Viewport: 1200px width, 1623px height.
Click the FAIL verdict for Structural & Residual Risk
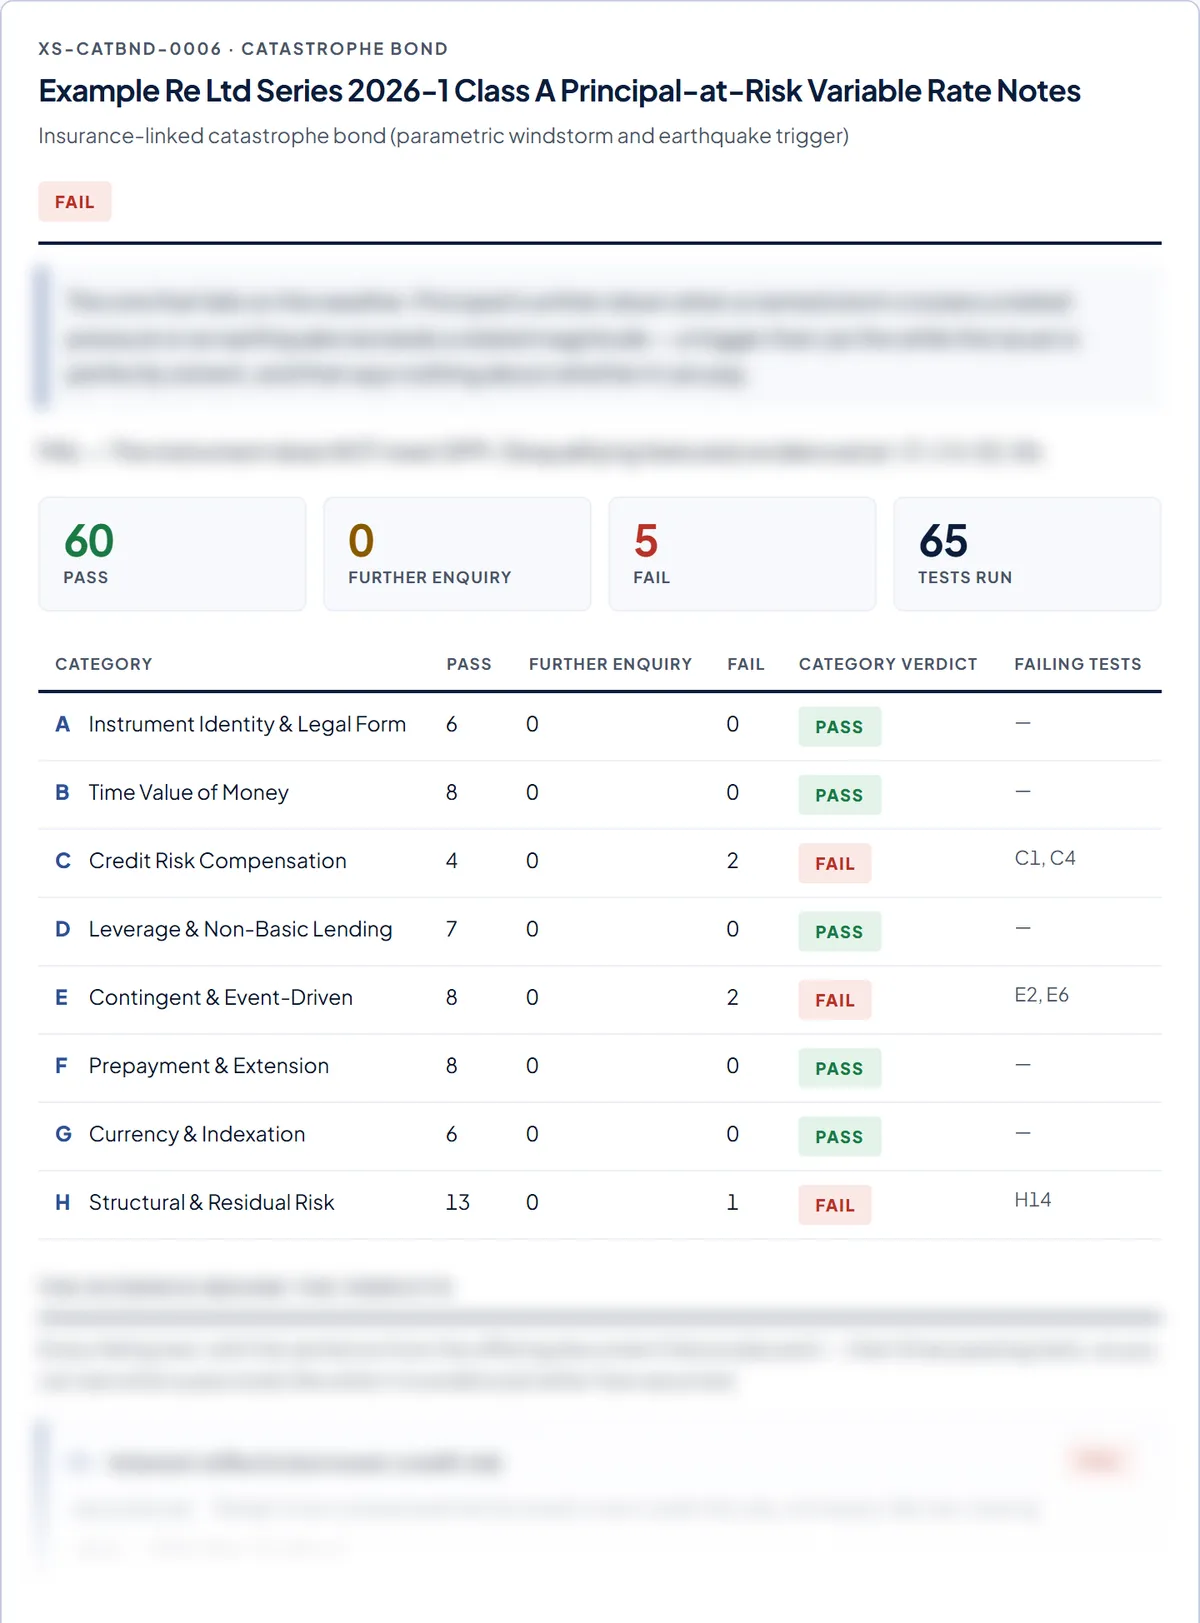coord(835,1205)
